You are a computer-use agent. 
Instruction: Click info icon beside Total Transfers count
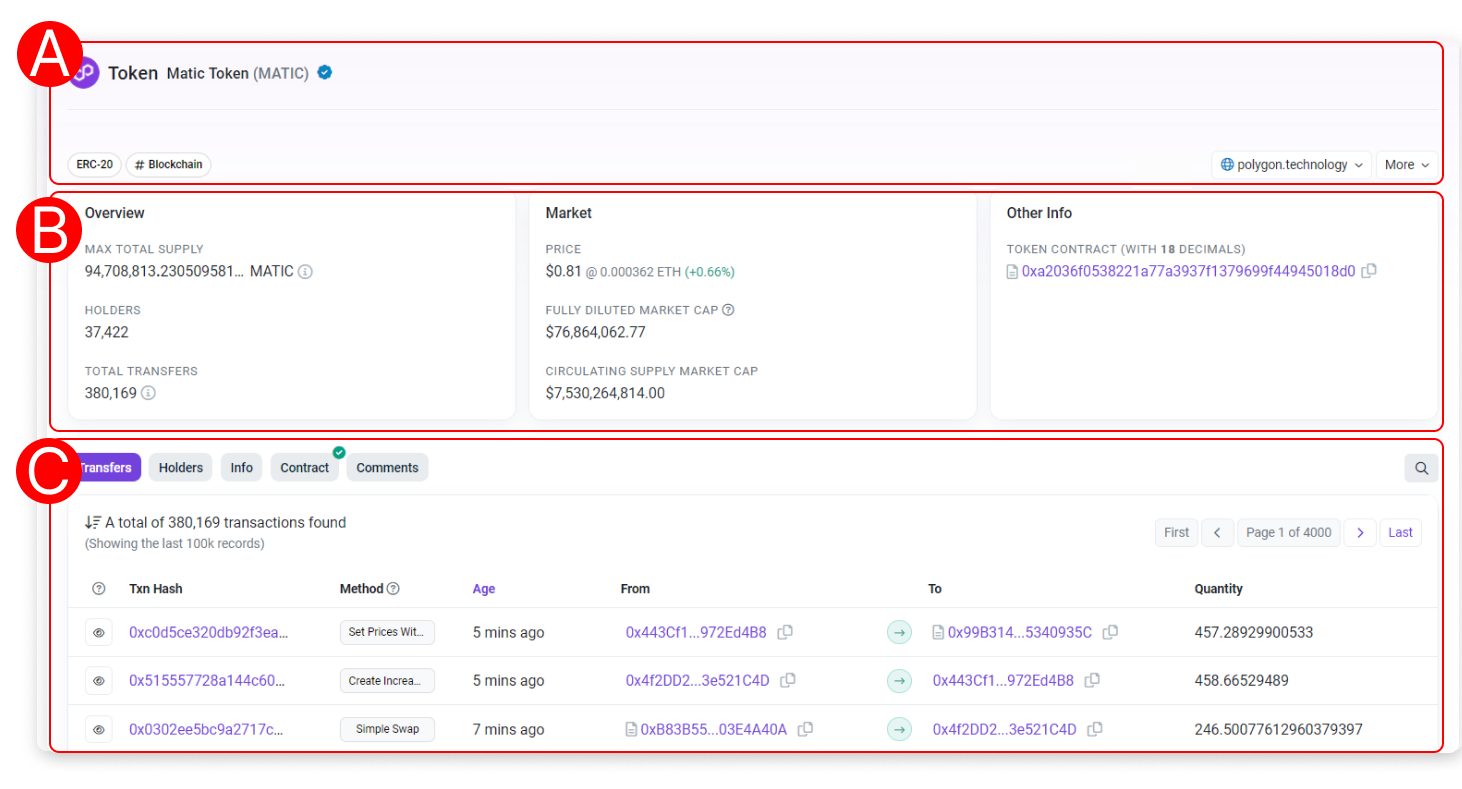[148, 393]
